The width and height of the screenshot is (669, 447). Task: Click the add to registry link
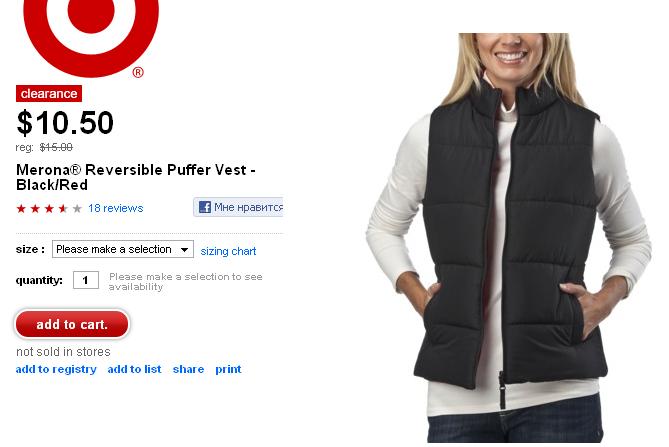[56, 369]
